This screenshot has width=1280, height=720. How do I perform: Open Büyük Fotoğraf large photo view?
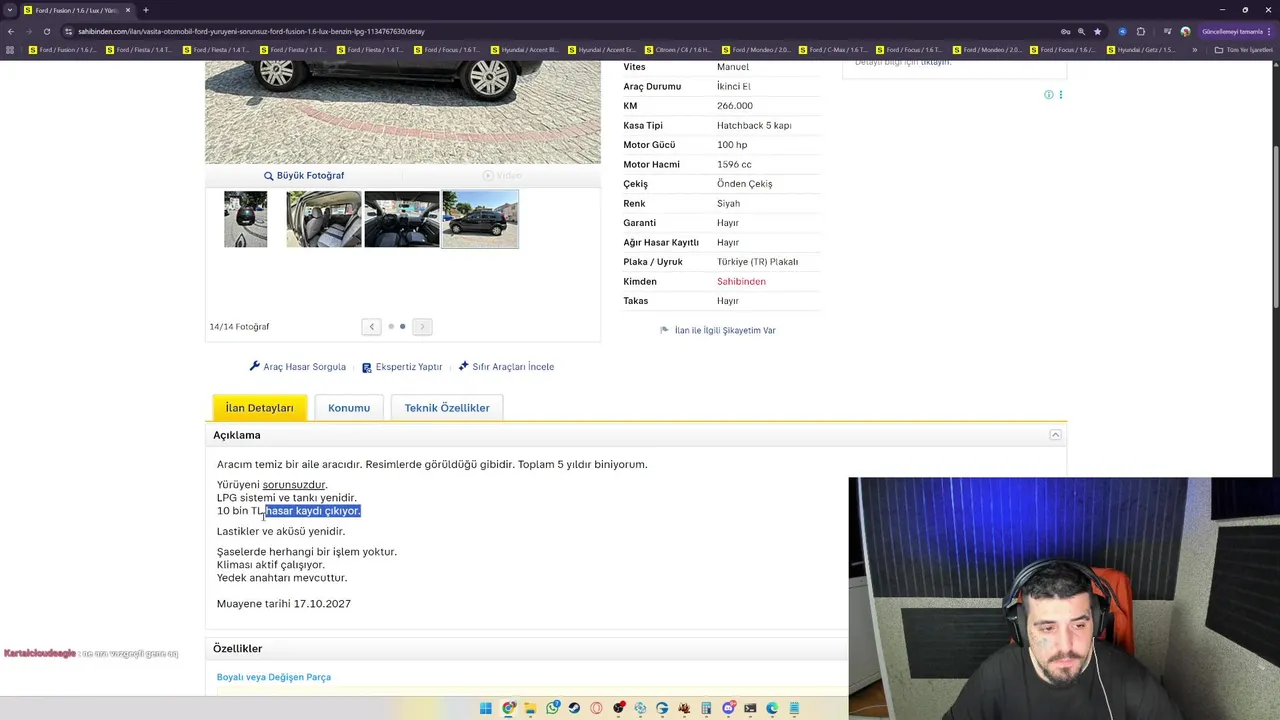point(304,175)
